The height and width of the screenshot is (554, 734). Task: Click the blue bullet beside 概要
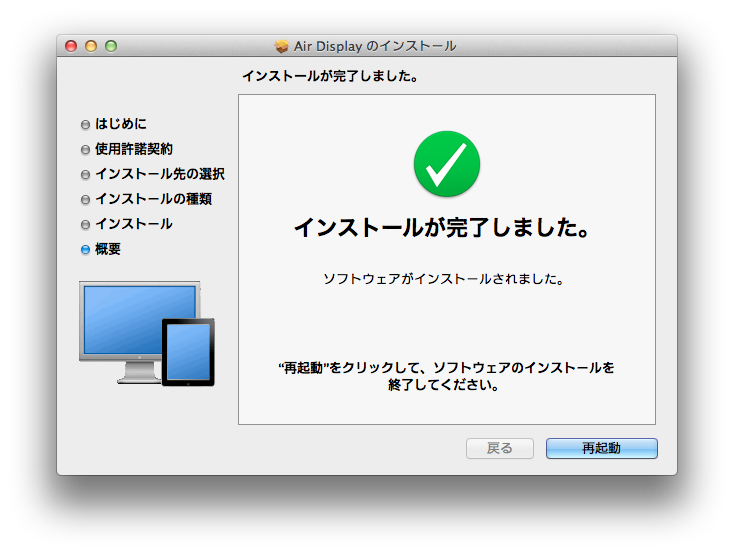85,250
